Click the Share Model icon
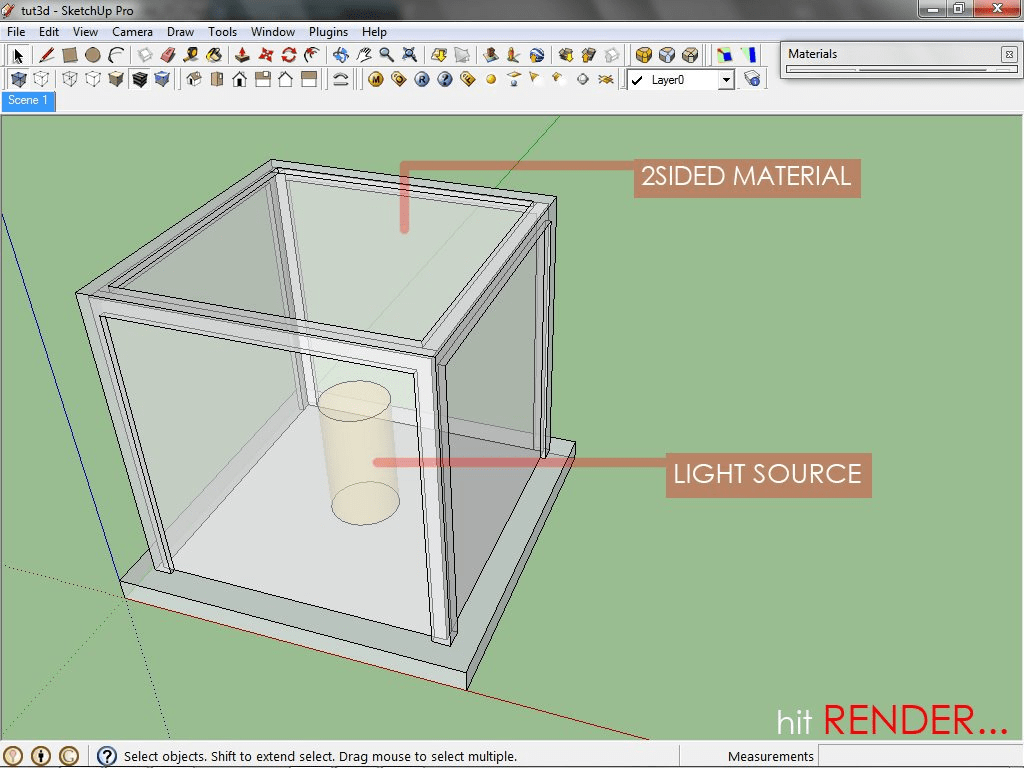 point(588,56)
